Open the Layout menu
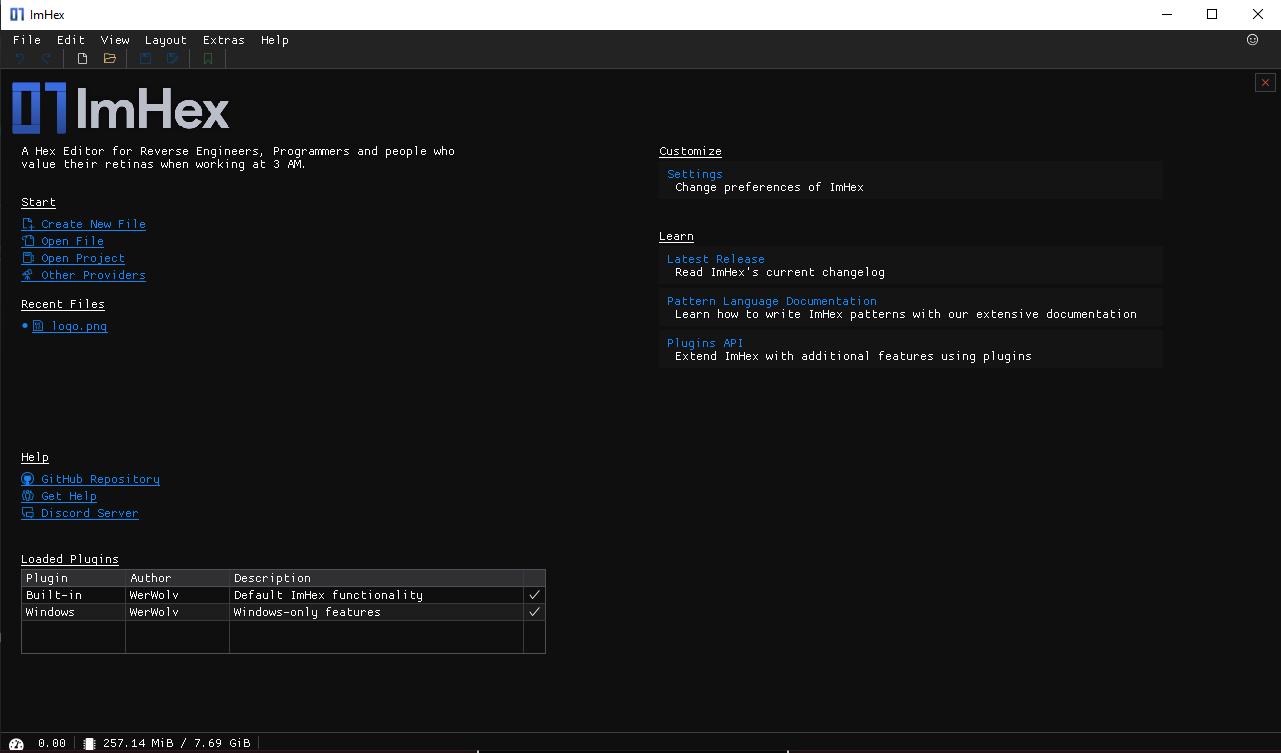 pos(165,40)
